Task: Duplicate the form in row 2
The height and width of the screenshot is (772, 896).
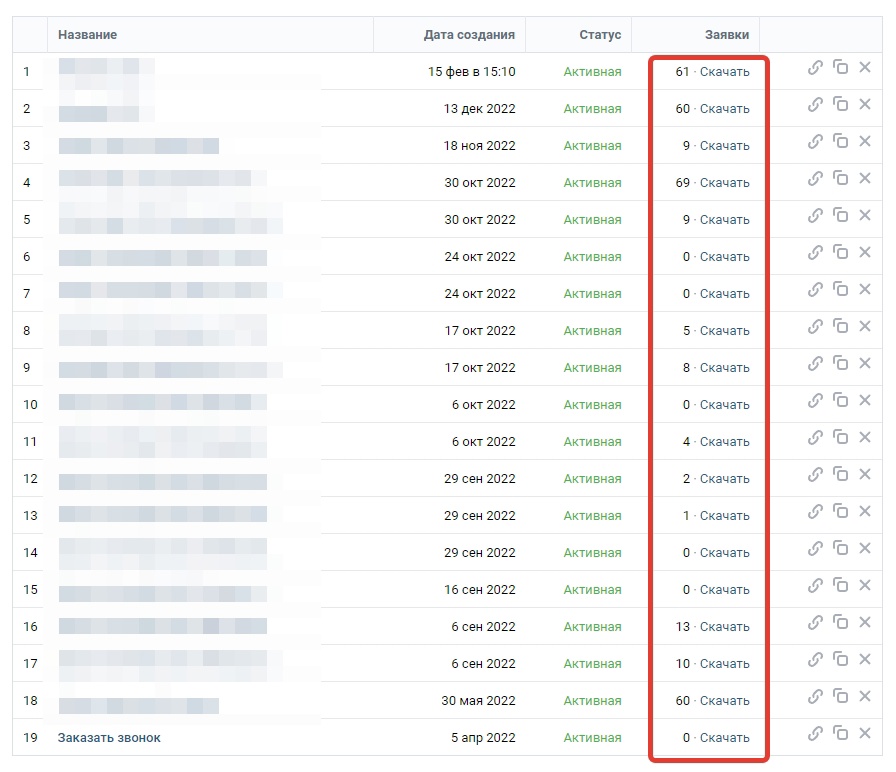Action: click(840, 104)
